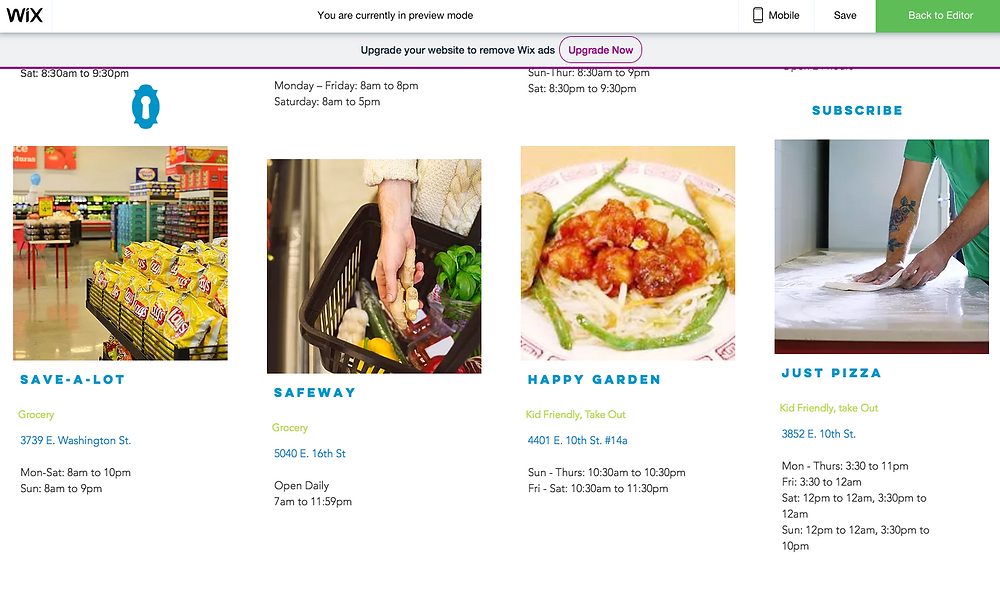Click the SAFEWAY title
The image size is (1000, 612).
[x=315, y=393]
